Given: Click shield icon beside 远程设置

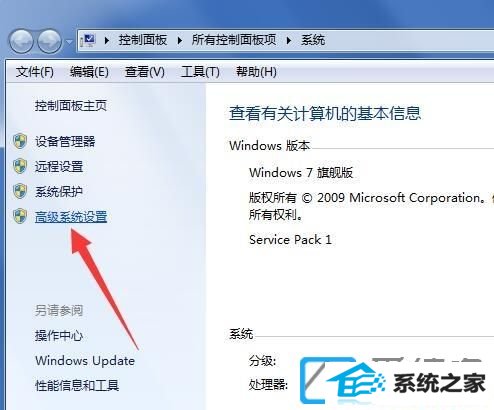Looking at the screenshot, I should 20,166.
